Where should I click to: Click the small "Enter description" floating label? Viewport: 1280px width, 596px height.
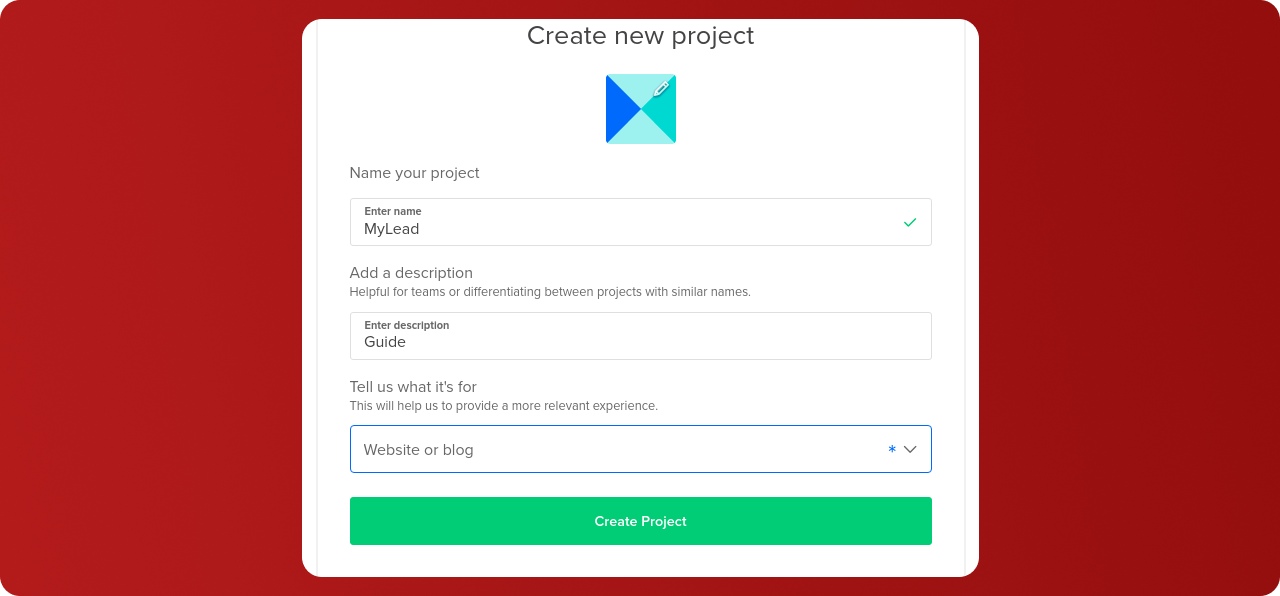406,325
